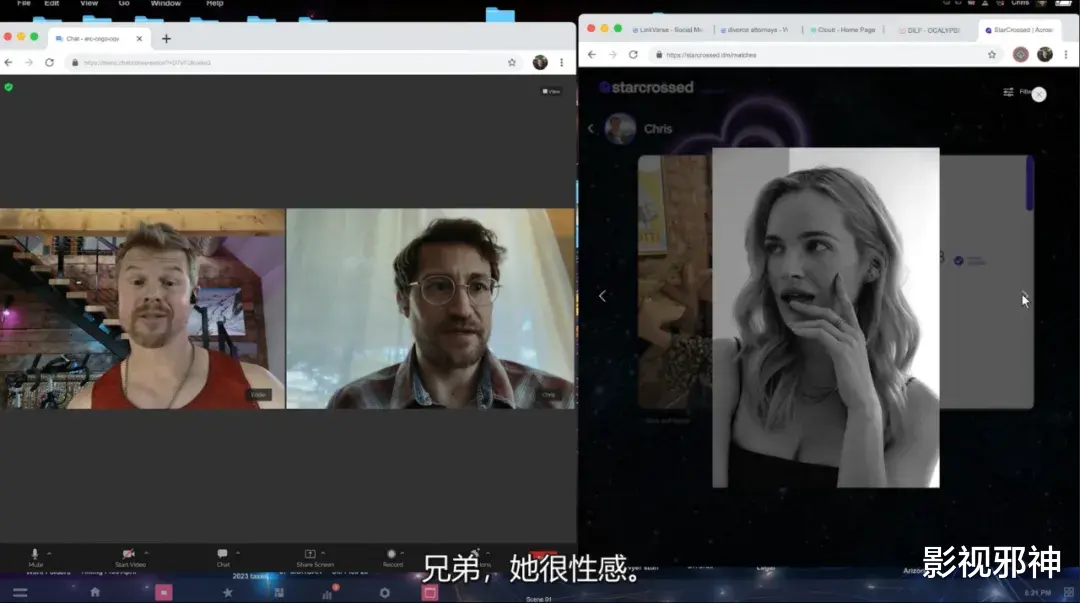Click the star icon in the bottom dock
Viewport: 1080px width, 603px height.
pyautogui.click(x=227, y=593)
